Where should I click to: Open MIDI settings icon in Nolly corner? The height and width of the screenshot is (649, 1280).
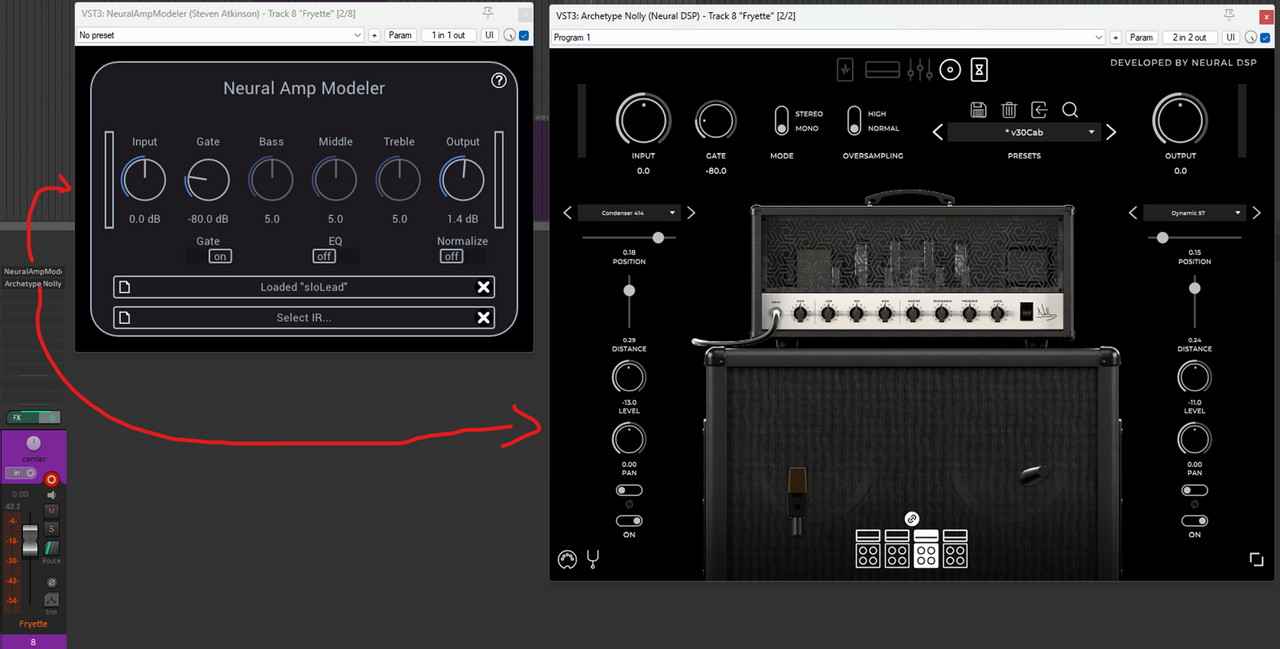(567, 560)
